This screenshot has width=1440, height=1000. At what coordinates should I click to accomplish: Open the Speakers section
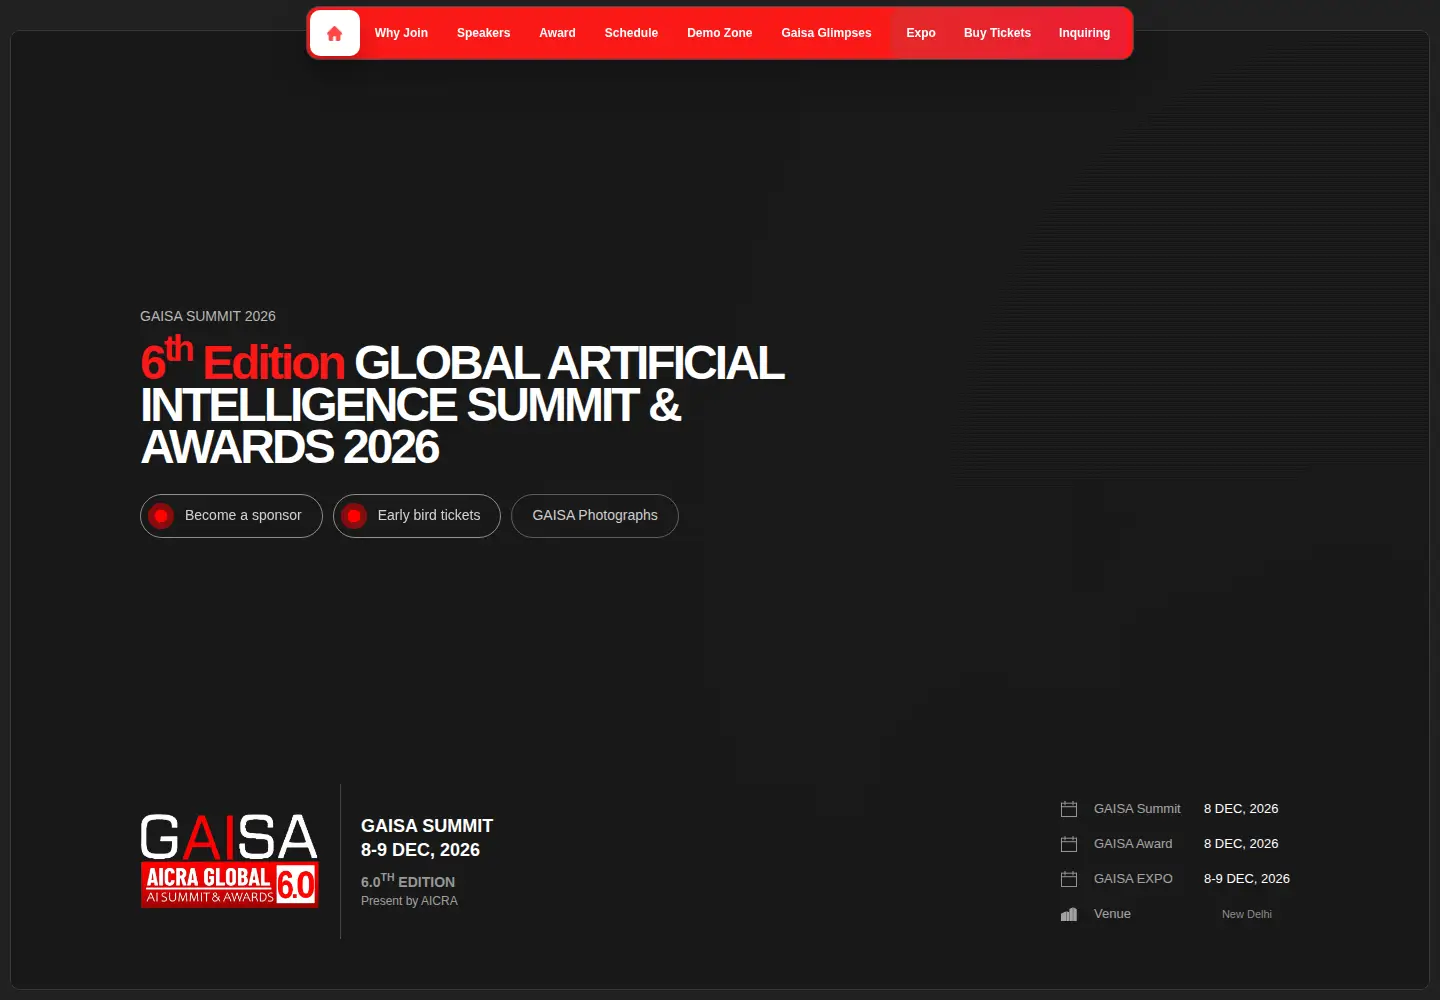pyautogui.click(x=483, y=33)
